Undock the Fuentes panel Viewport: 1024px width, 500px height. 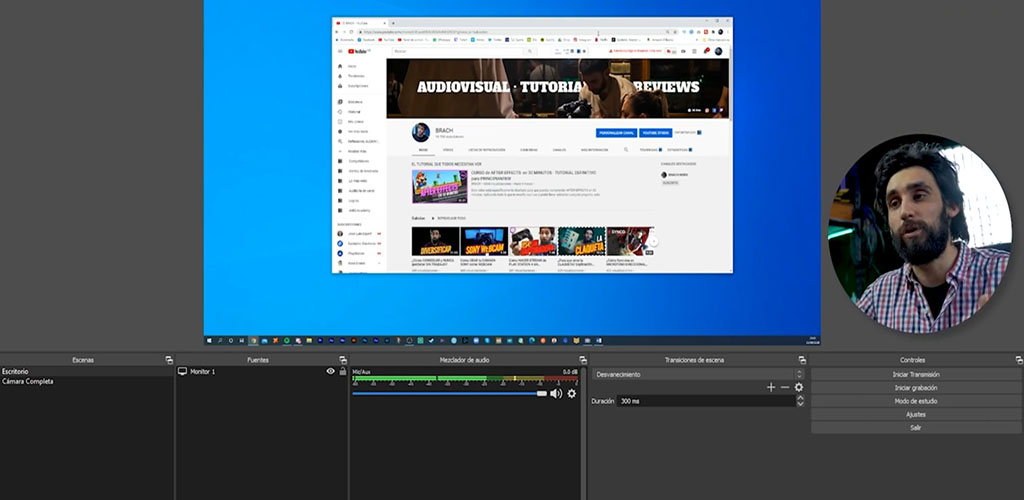(x=343, y=360)
